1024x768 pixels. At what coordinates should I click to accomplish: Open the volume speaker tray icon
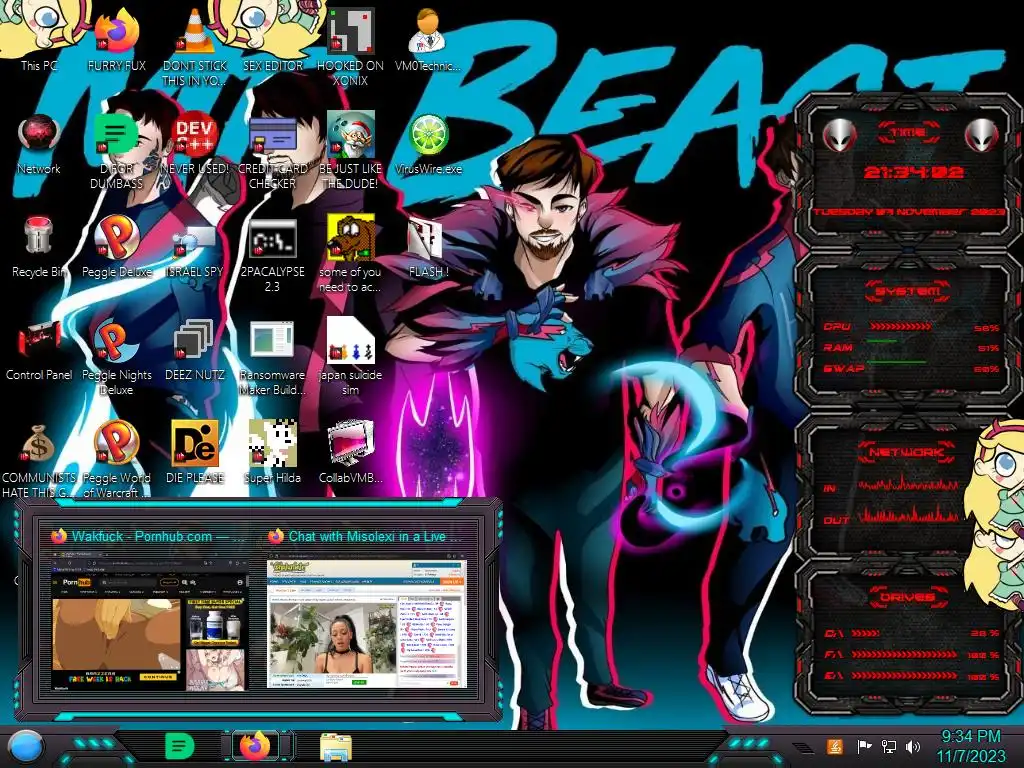point(913,746)
